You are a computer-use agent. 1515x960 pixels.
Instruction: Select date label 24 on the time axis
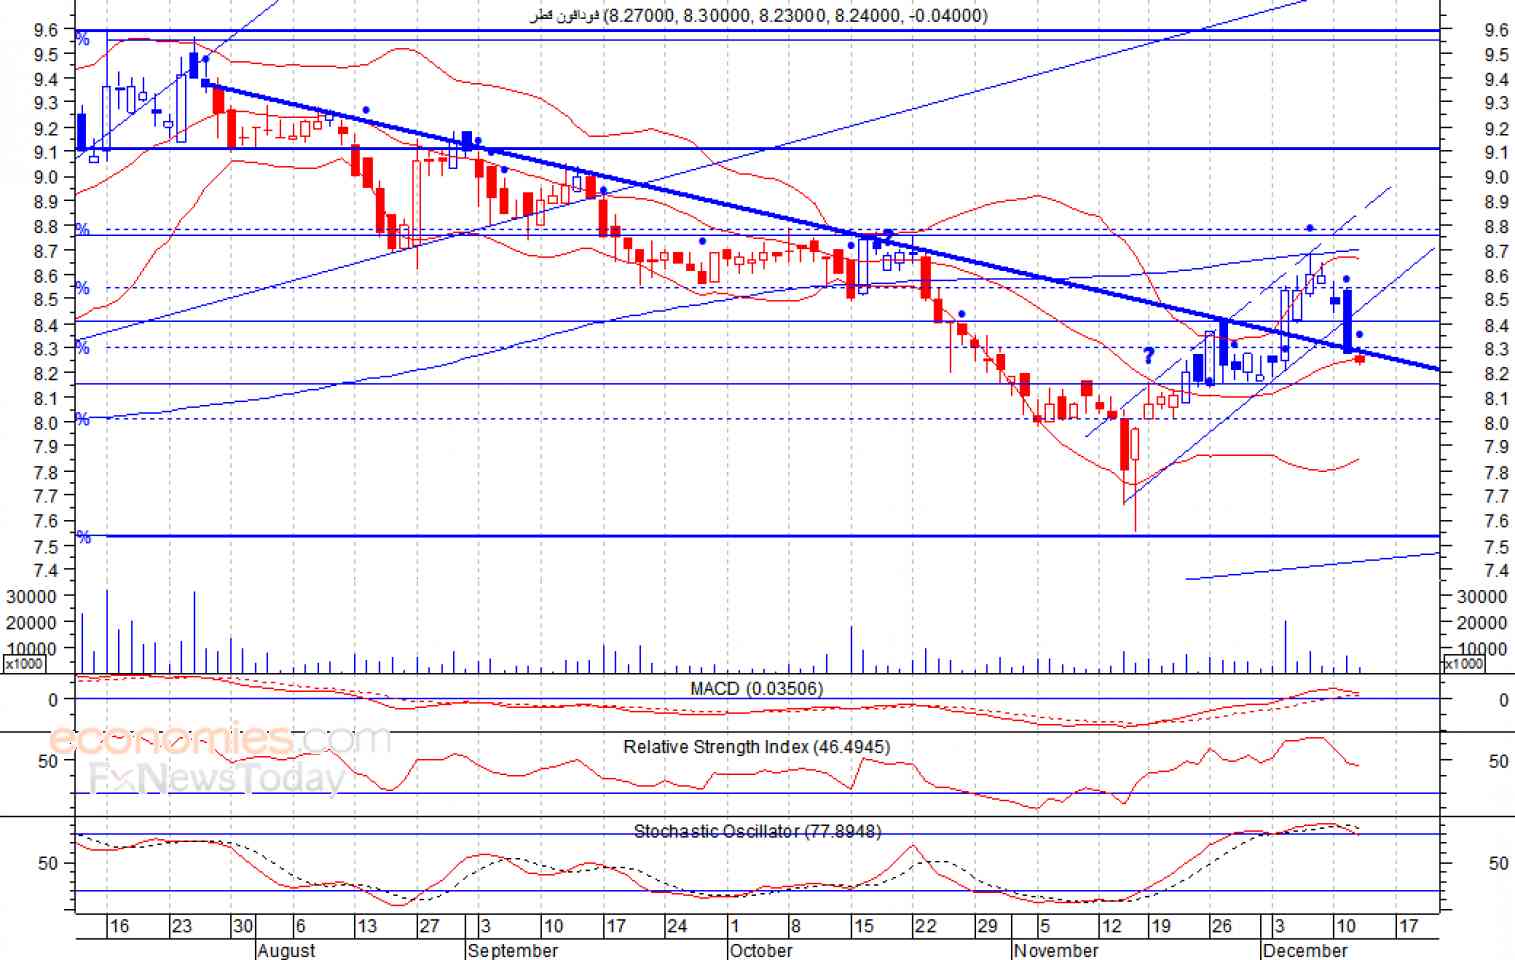click(x=677, y=927)
